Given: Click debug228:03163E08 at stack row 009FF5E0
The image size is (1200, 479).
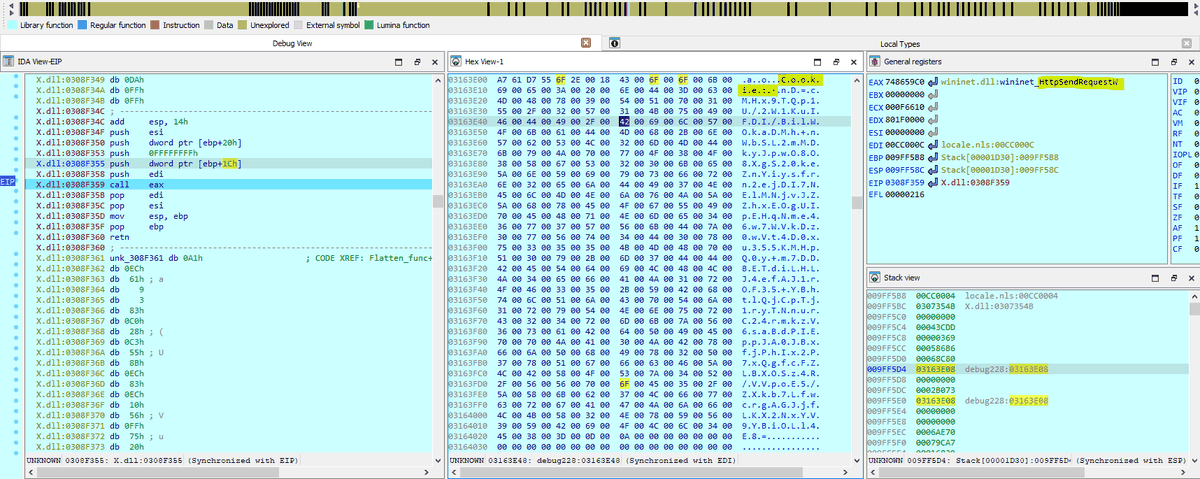Looking at the screenshot, I should [1006, 400].
